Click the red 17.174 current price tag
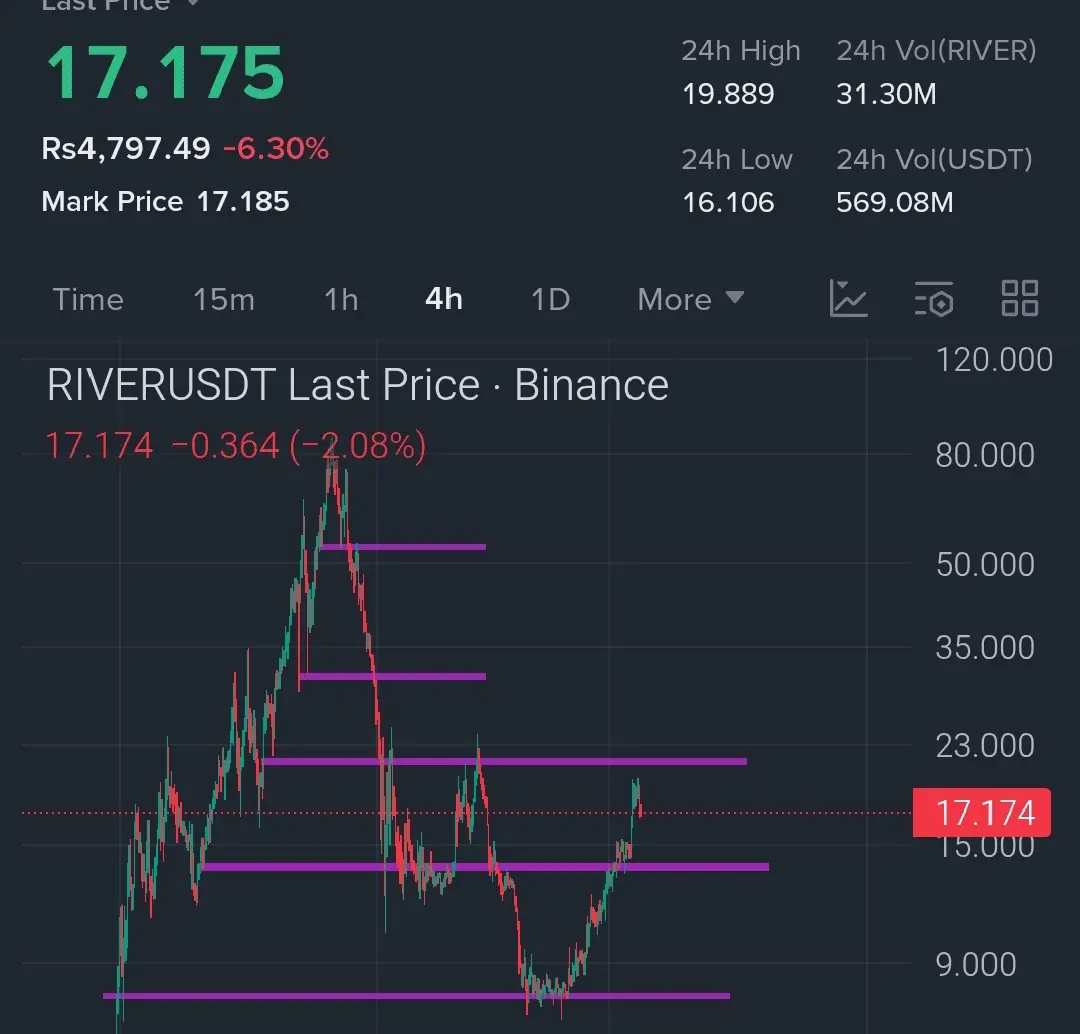The image size is (1080, 1034). pyautogui.click(x=982, y=813)
